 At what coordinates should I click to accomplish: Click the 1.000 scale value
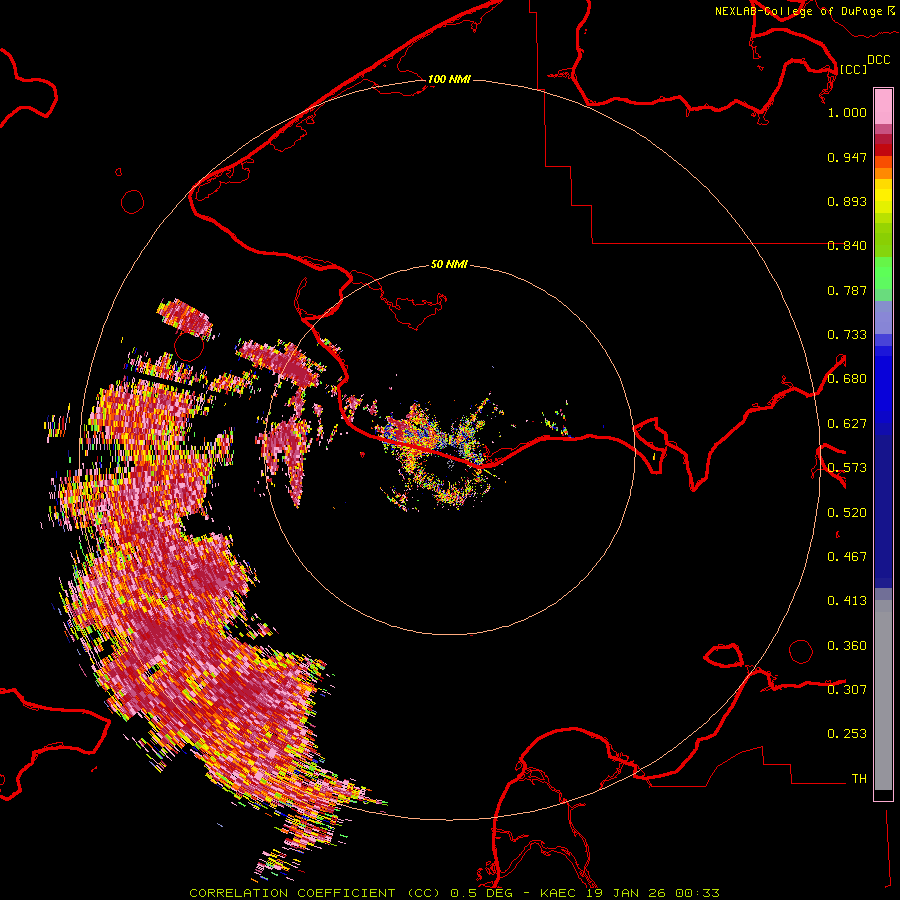click(x=847, y=112)
